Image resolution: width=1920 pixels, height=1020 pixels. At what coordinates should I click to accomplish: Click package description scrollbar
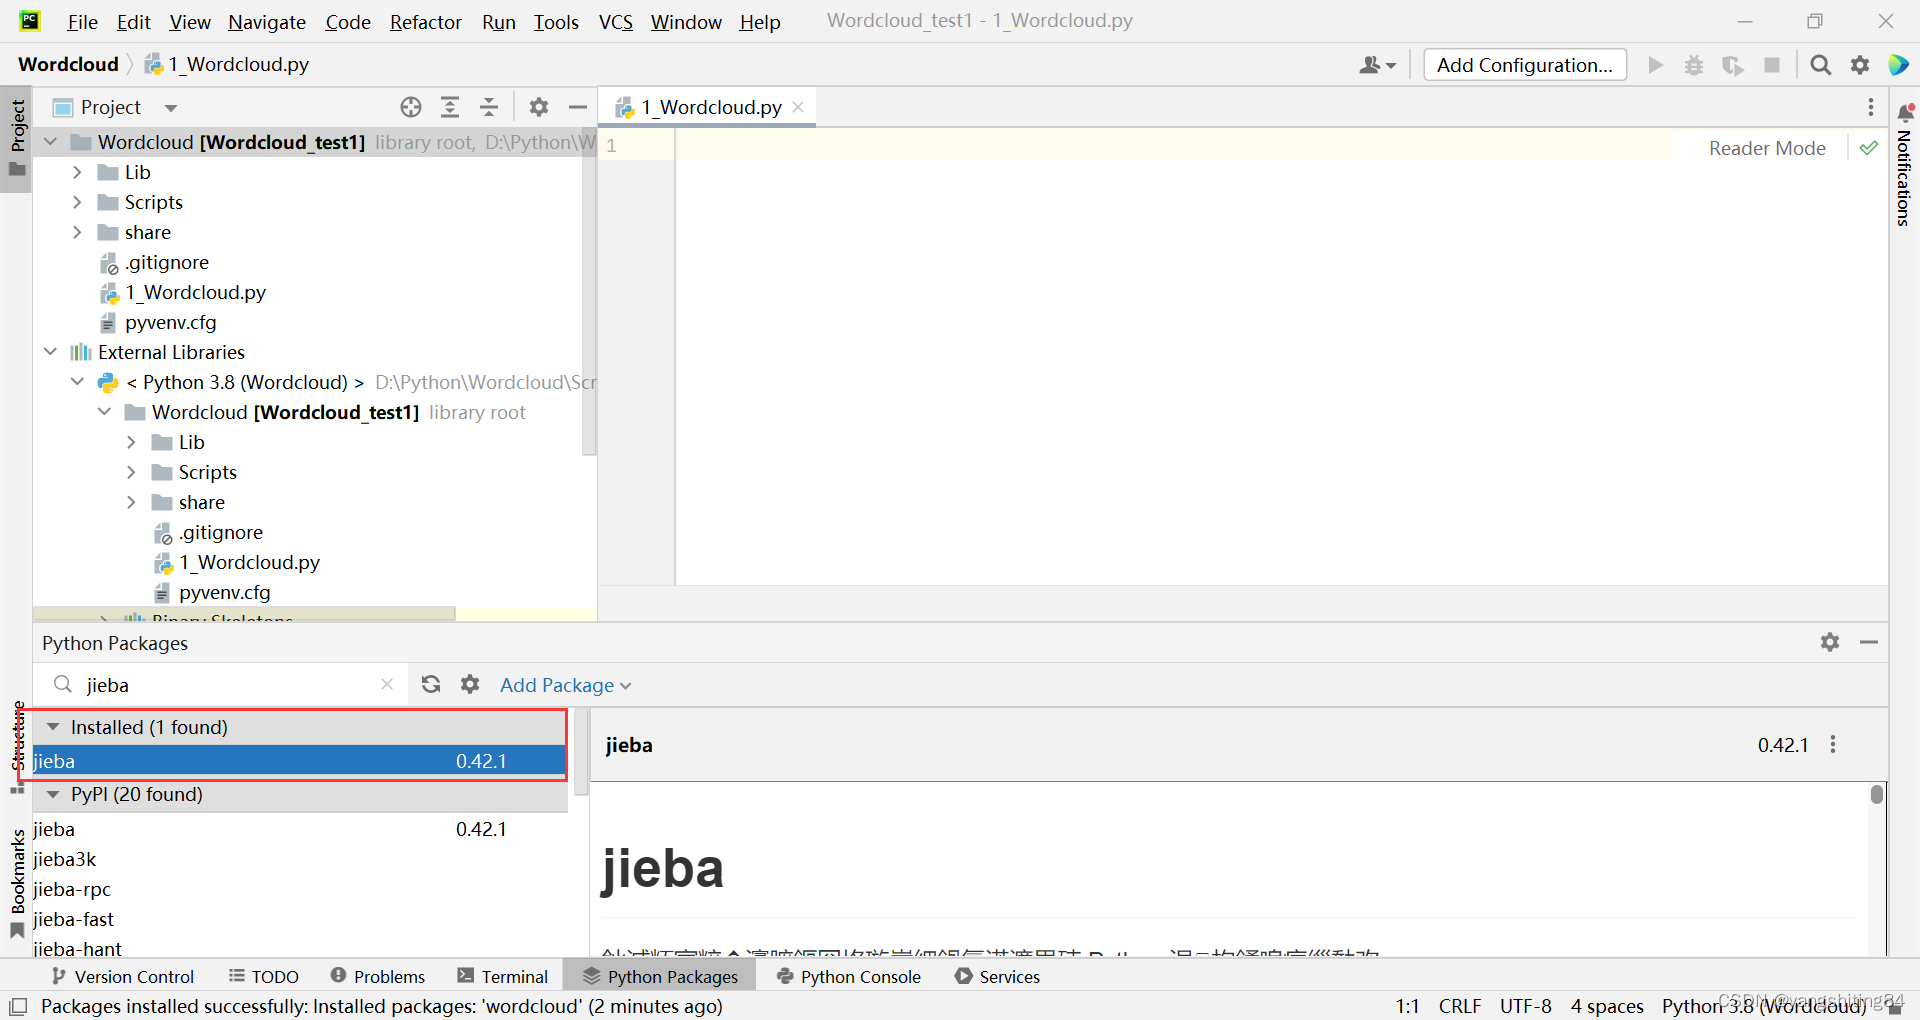[1877, 794]
